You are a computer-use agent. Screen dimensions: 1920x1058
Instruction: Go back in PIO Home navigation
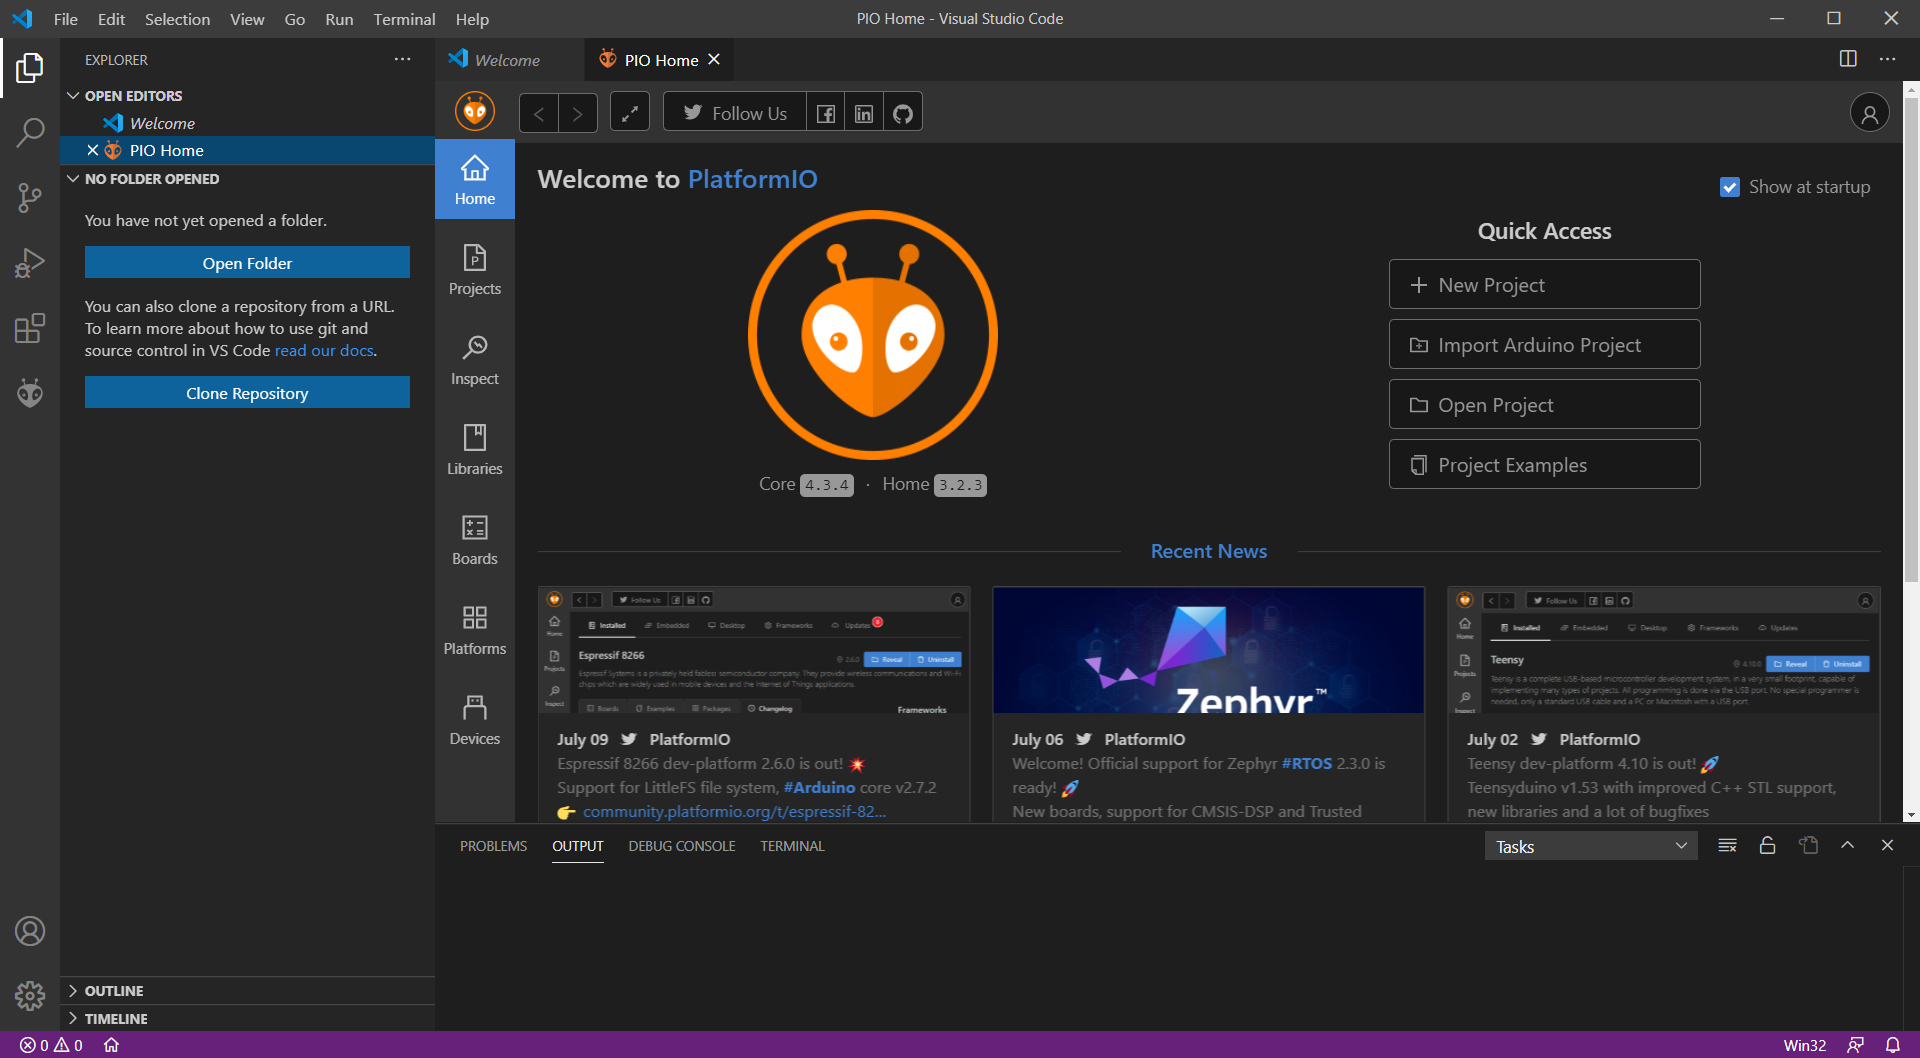tap(538, 113)
